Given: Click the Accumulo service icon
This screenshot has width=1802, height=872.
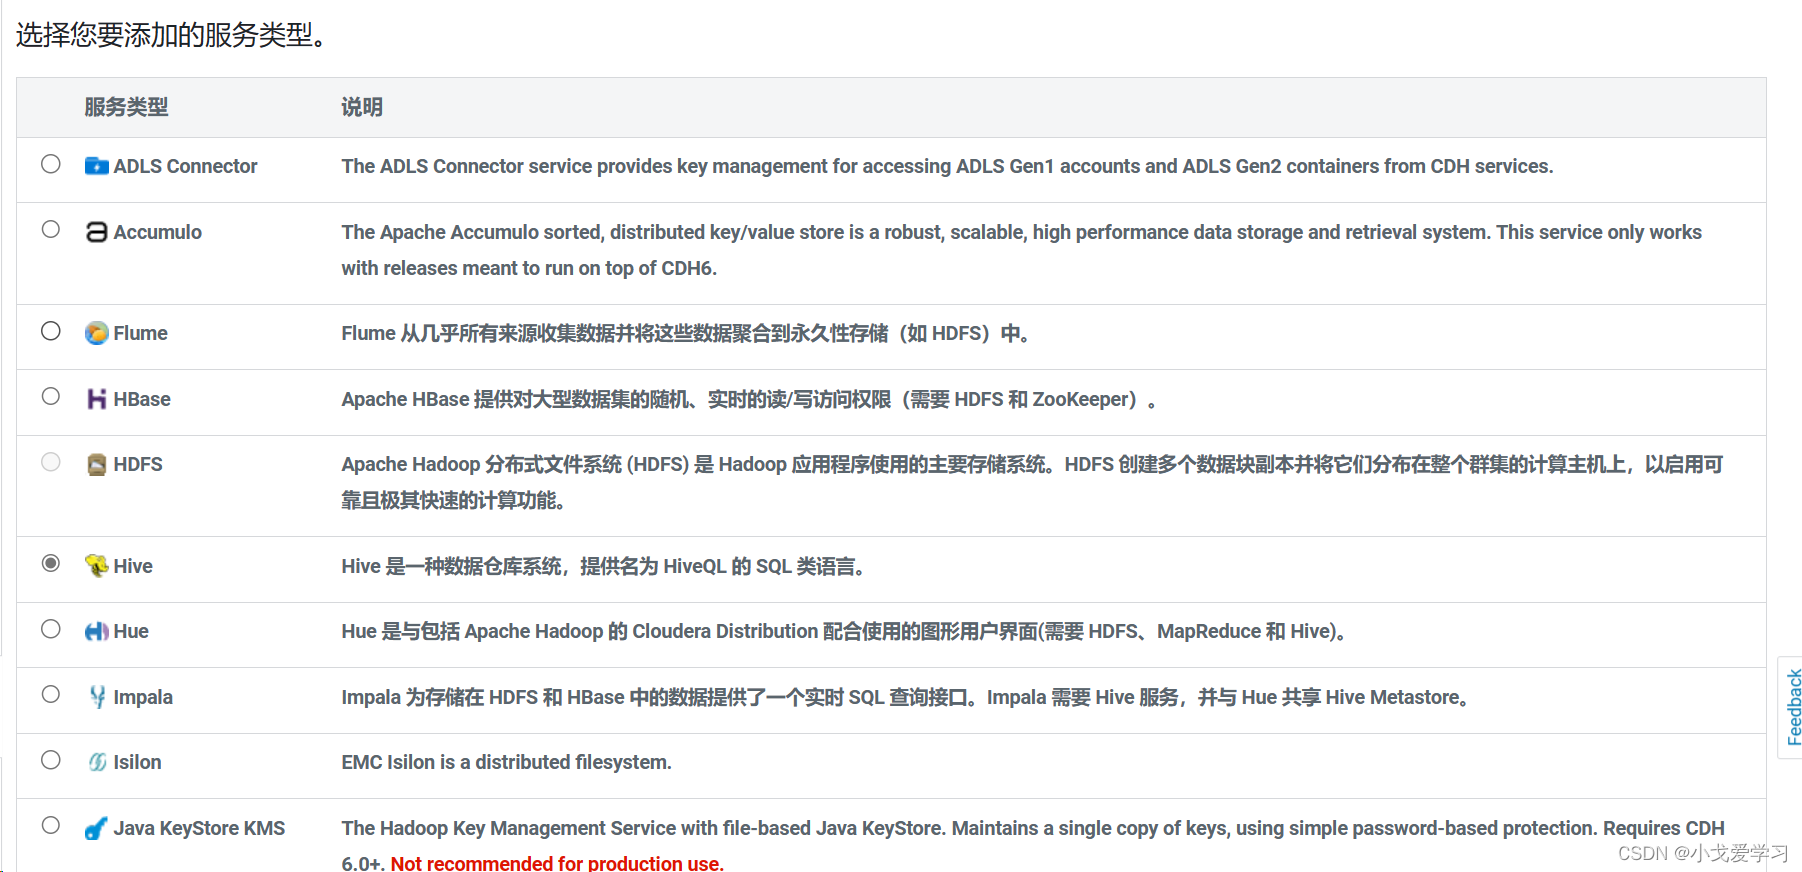Looking at the screenshot, I should (x=96, y=232).
